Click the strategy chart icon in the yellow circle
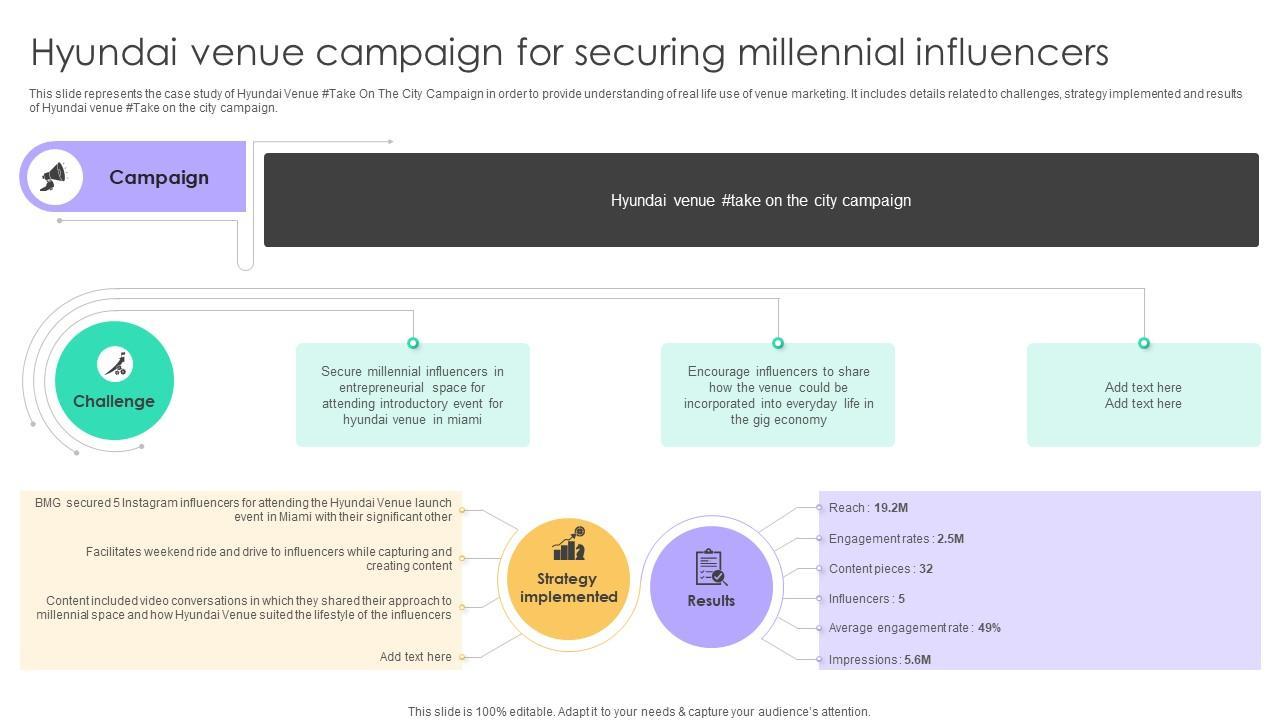The width and height of the screenshot is (1280, 720). [x=569, y=543]
